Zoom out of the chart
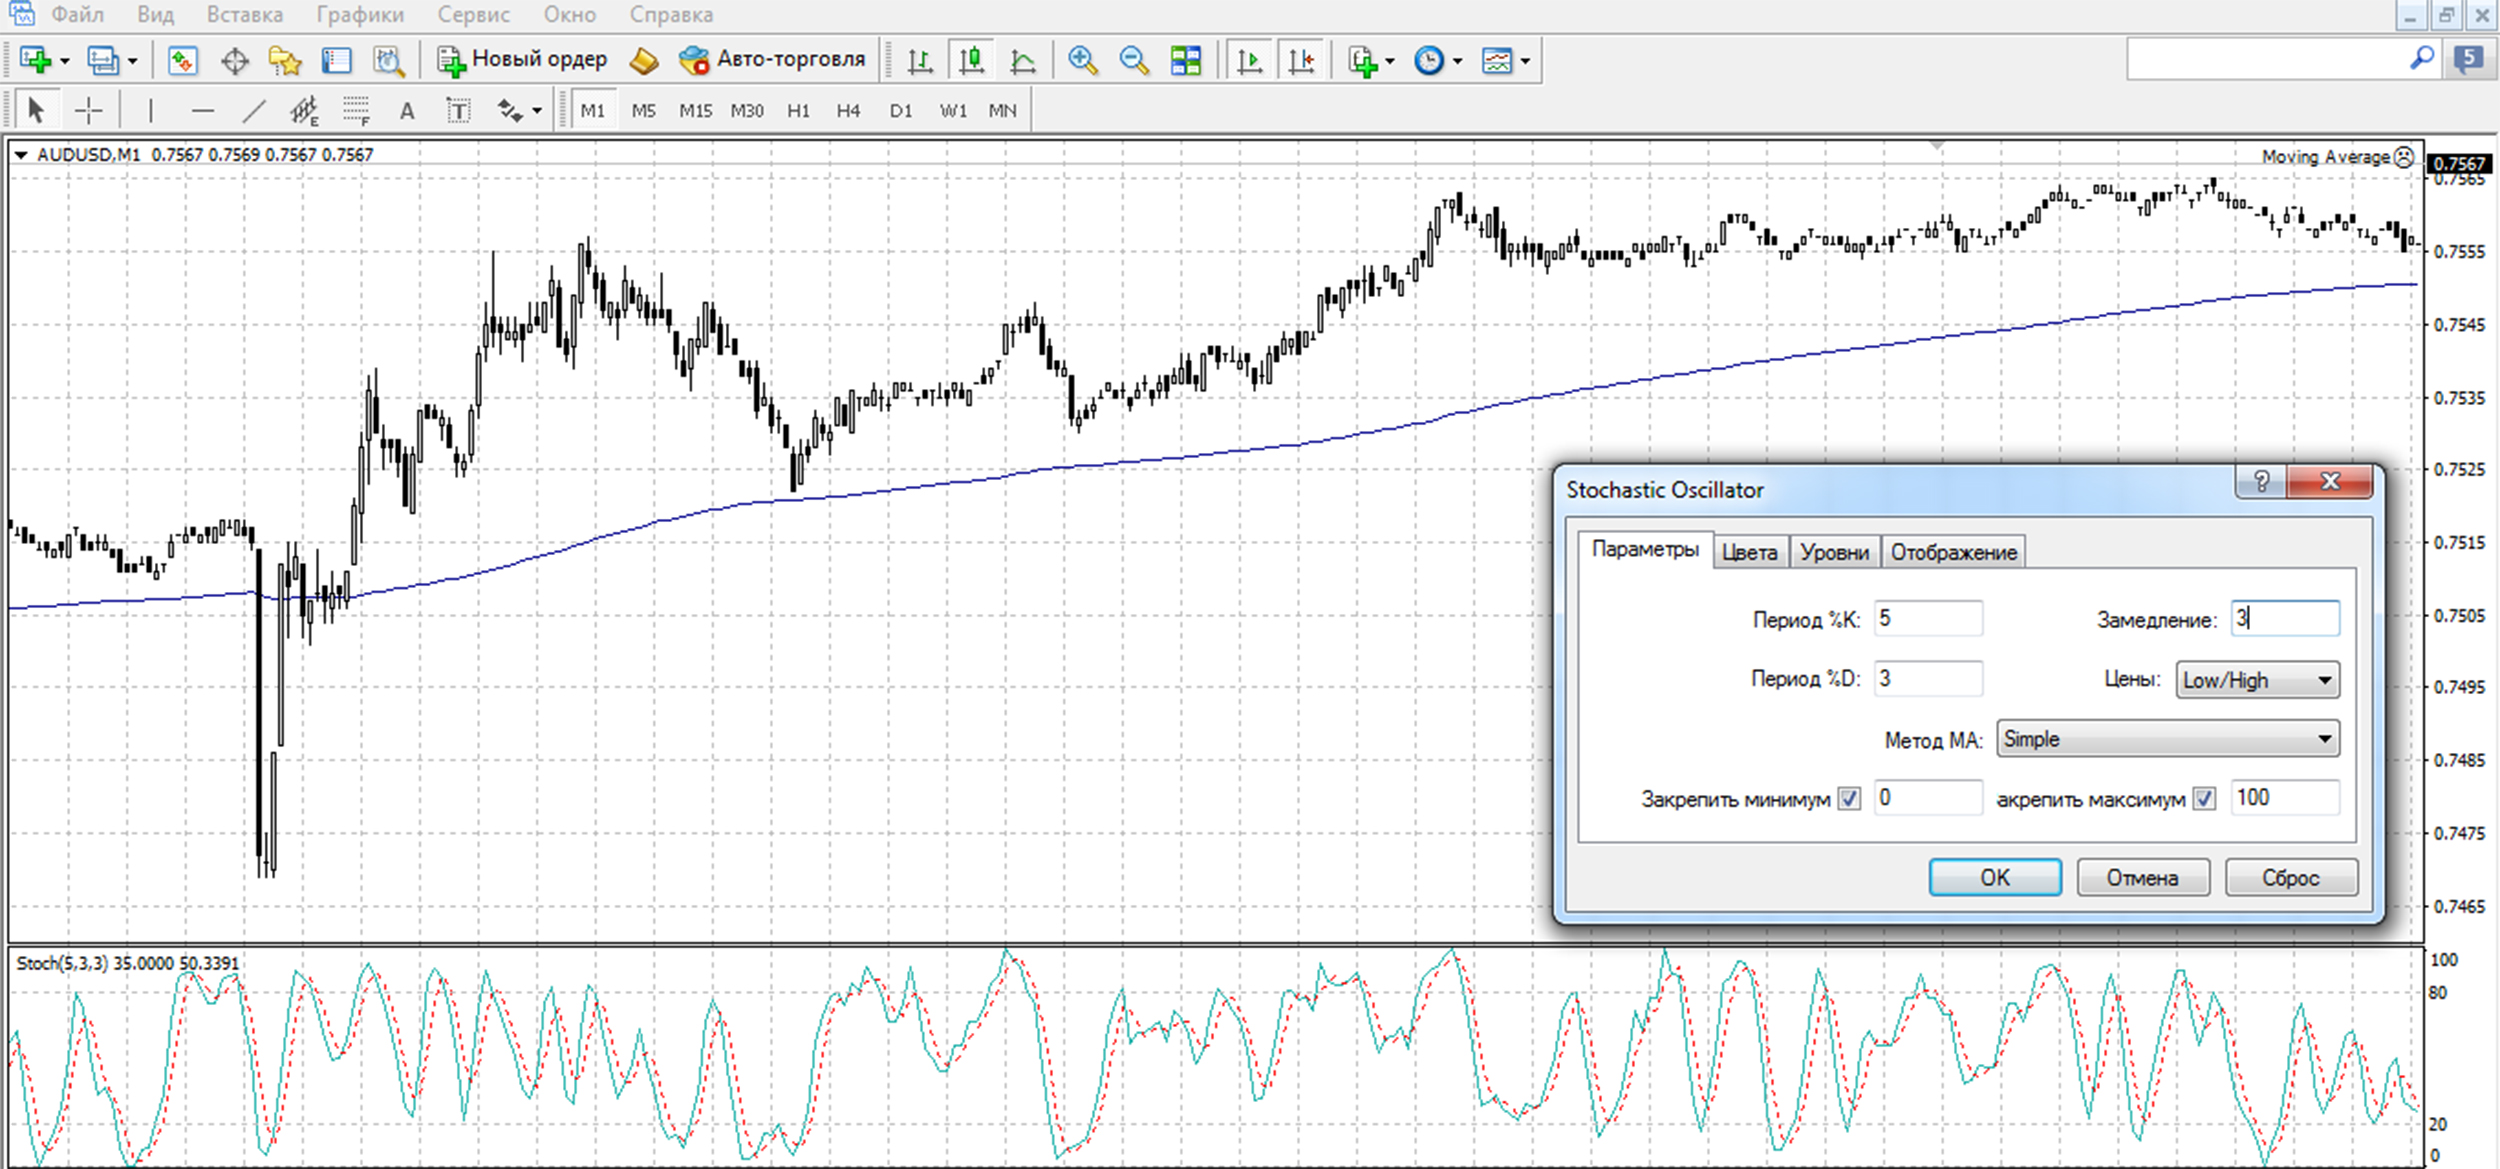 point(1134,61)
